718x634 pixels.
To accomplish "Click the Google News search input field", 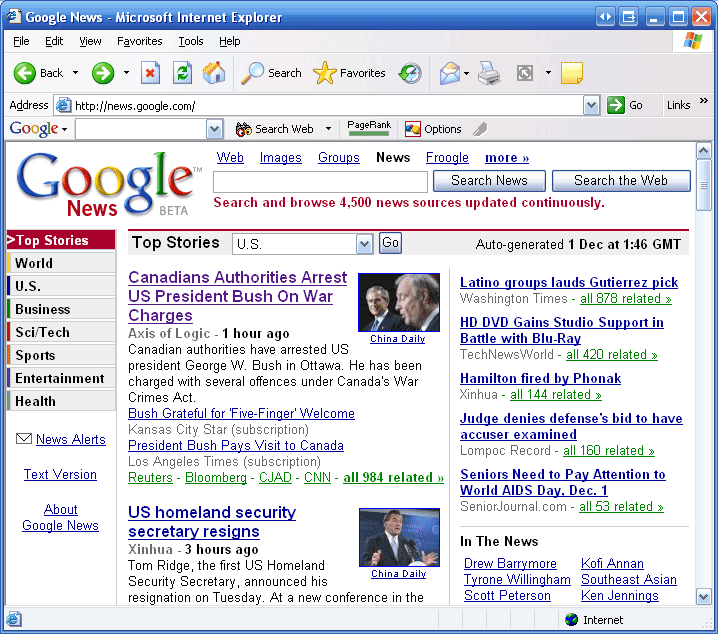I will (320, 182).
